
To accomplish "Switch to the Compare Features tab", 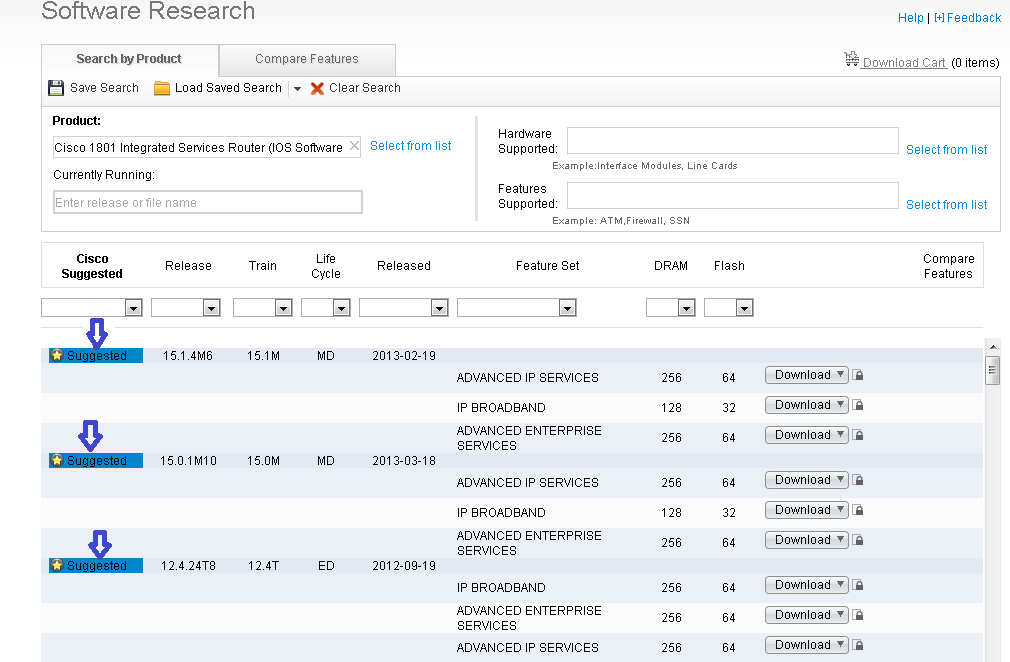I will 307,59.
